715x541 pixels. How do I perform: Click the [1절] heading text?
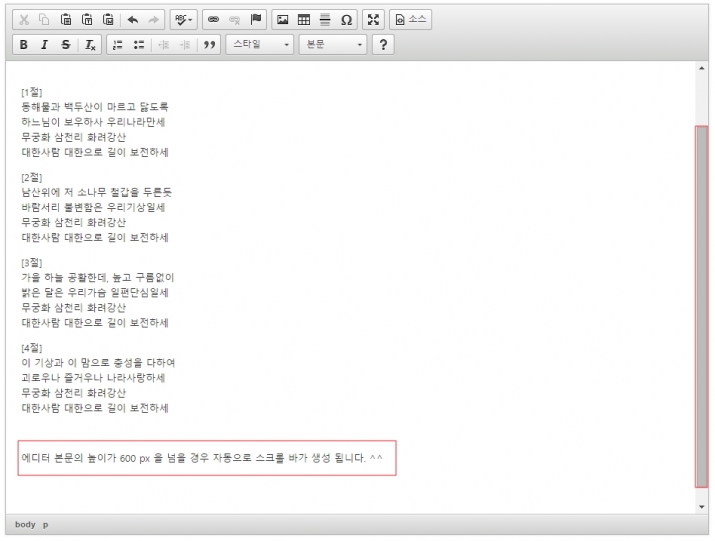31,92
